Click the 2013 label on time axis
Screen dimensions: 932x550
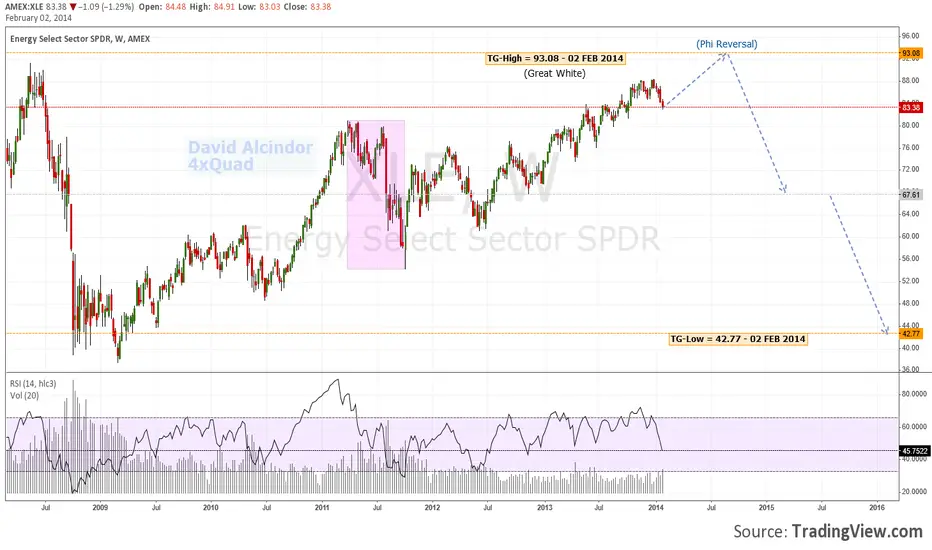point(544,507)
